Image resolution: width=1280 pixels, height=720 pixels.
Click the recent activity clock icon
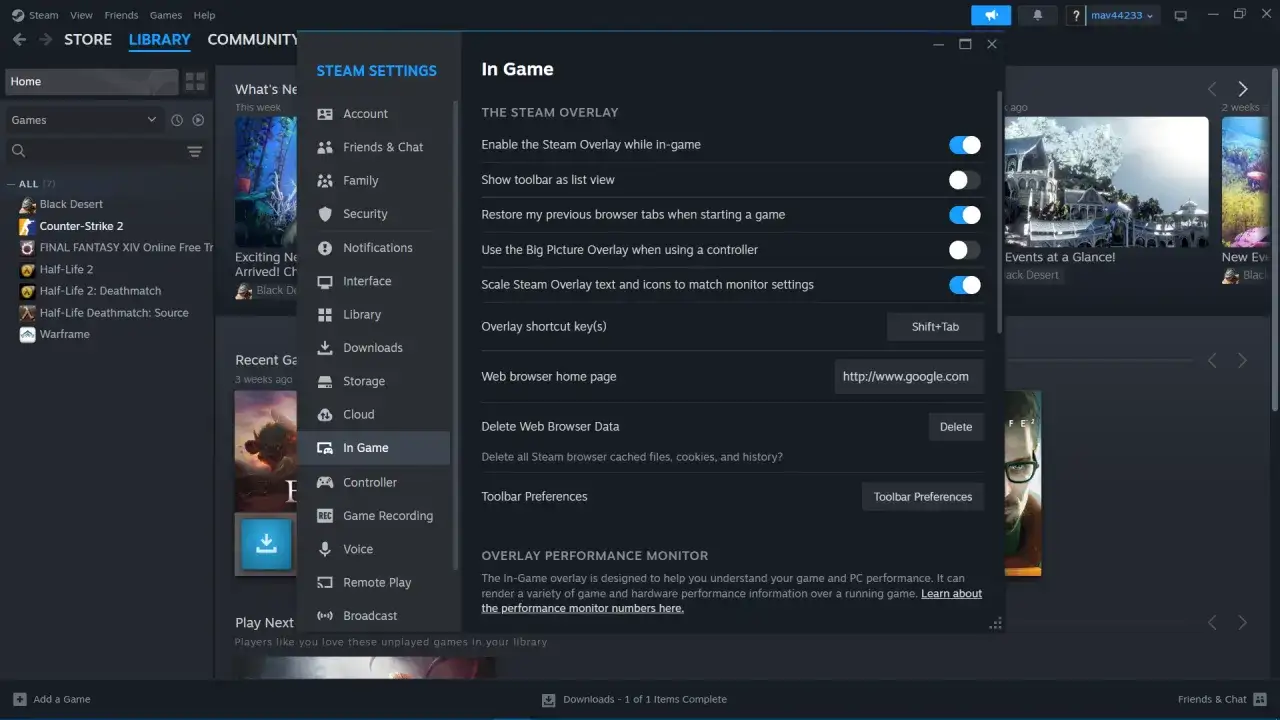tap(177, 120)
